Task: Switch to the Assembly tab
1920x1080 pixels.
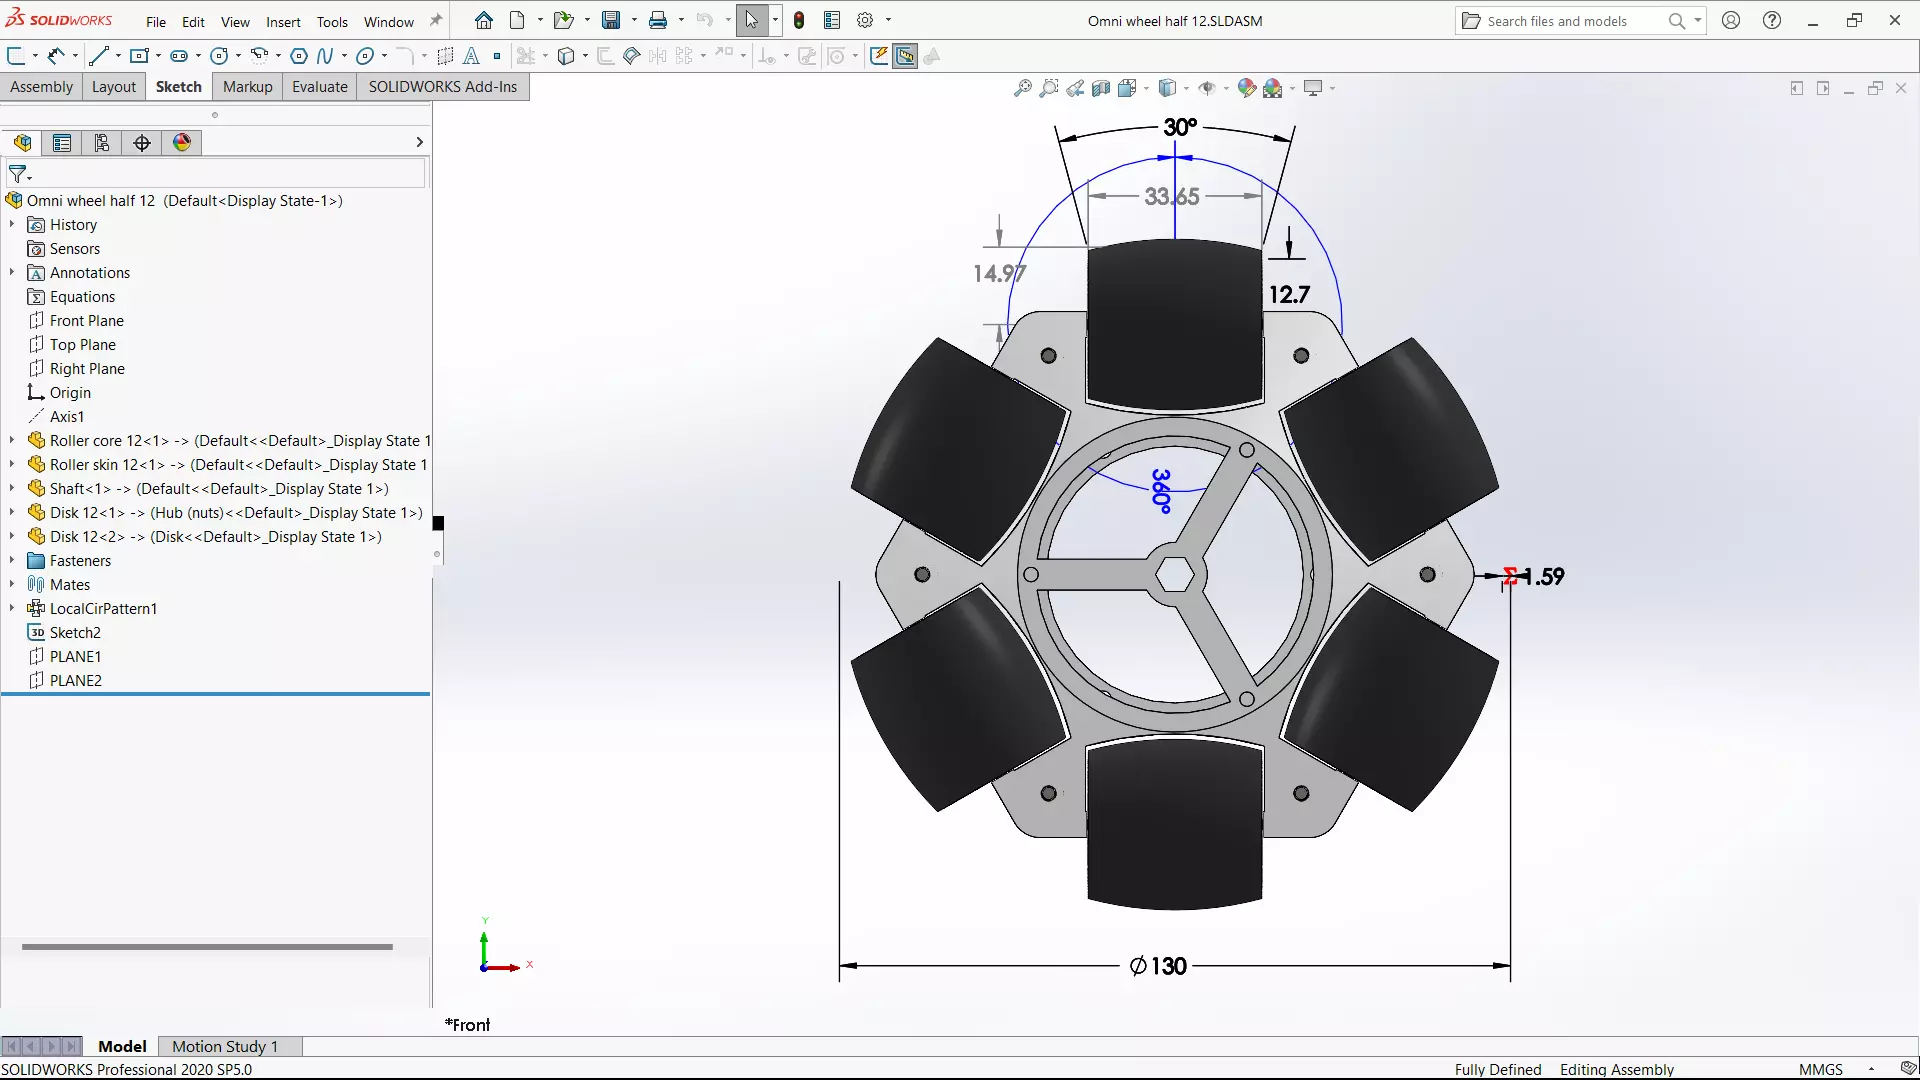Action: pos(41,87)
